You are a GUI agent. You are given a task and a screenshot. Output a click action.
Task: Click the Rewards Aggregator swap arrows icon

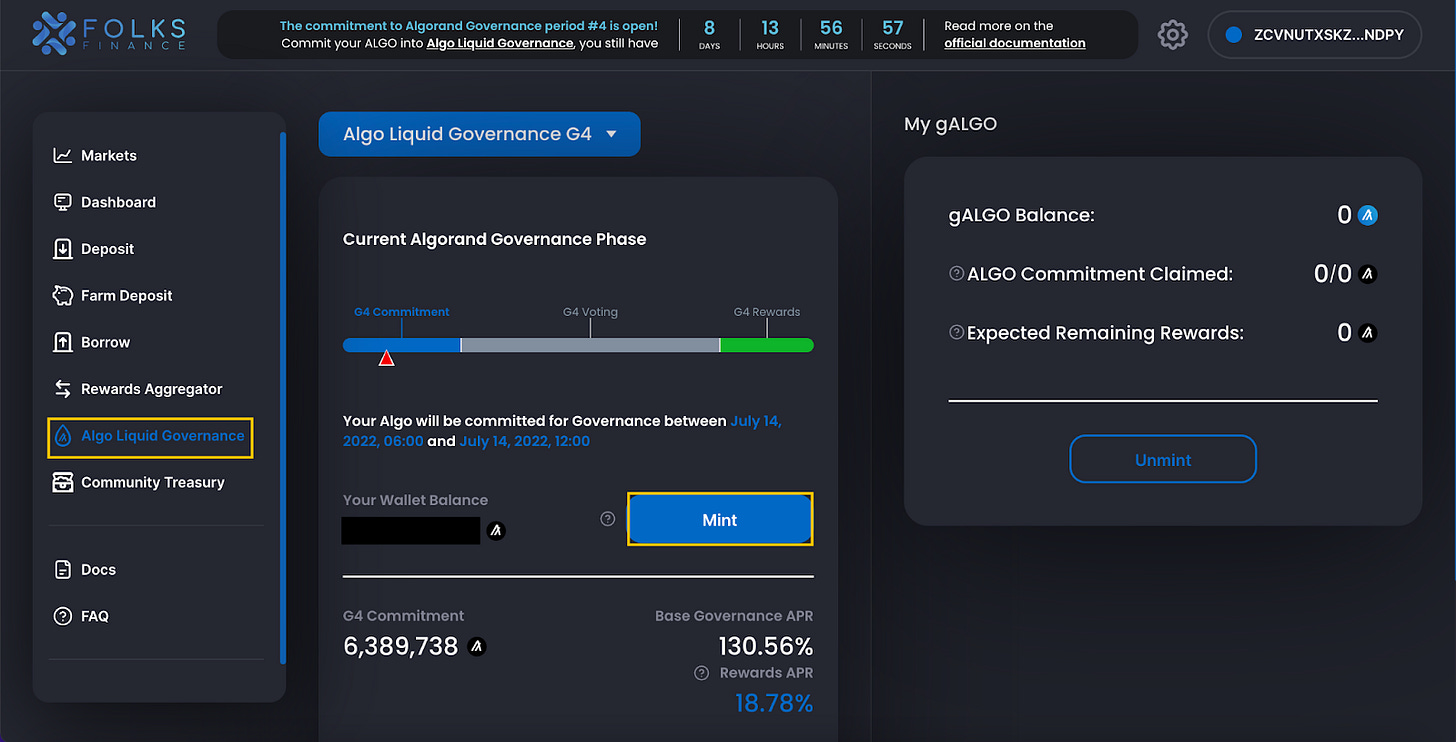coord(62,389)
